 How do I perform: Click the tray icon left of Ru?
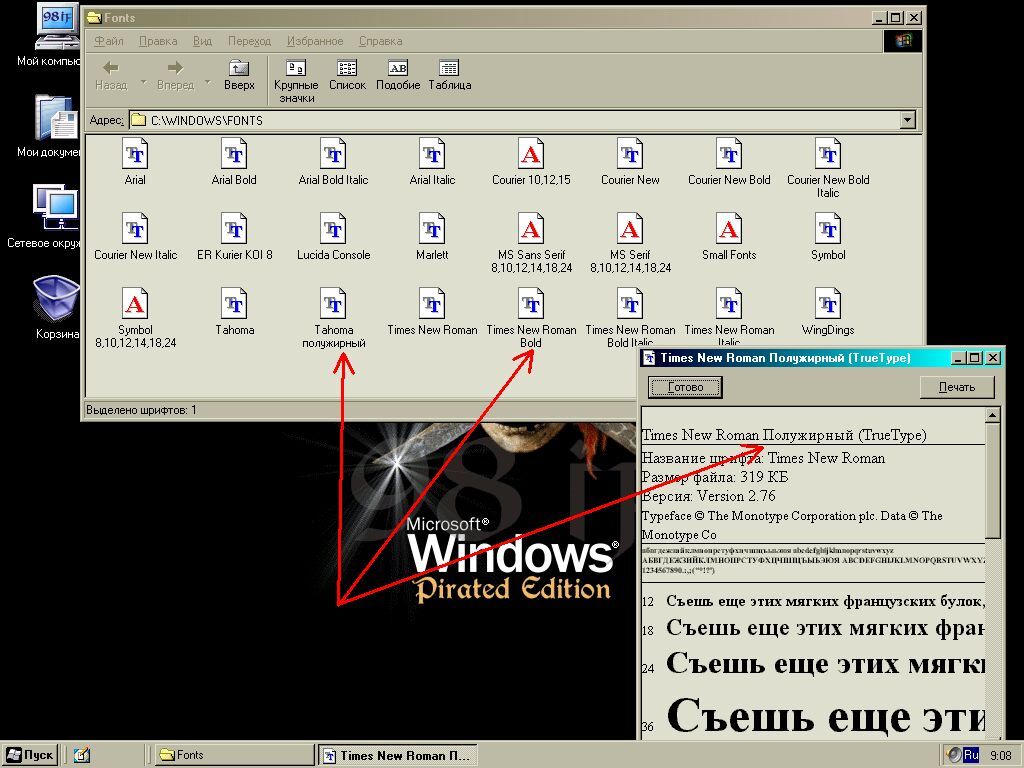954,755
